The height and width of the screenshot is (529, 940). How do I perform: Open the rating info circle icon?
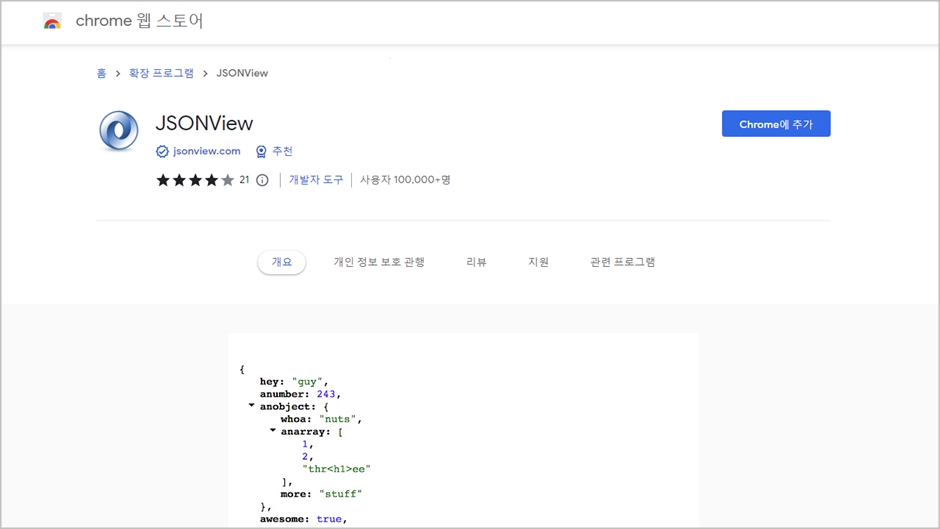(262, 180)
